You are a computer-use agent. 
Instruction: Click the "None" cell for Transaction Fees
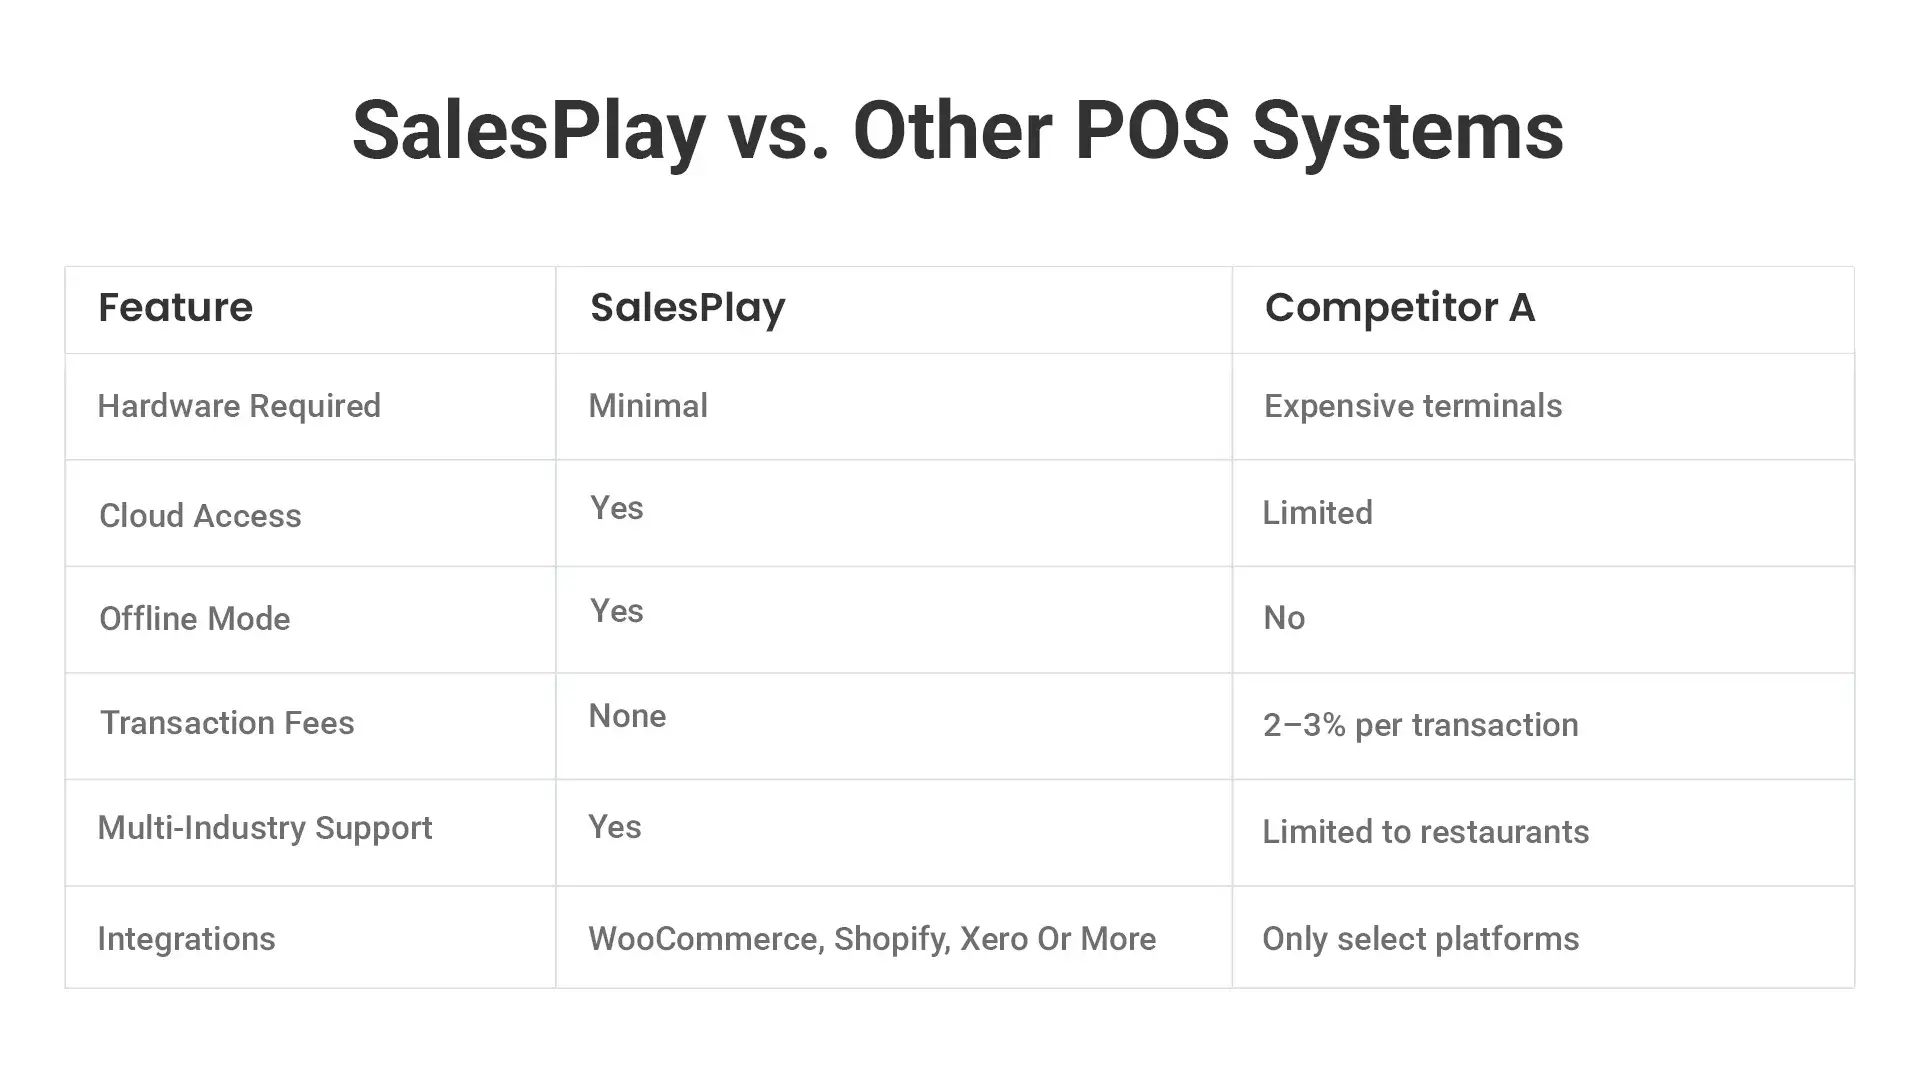[627, 716]
